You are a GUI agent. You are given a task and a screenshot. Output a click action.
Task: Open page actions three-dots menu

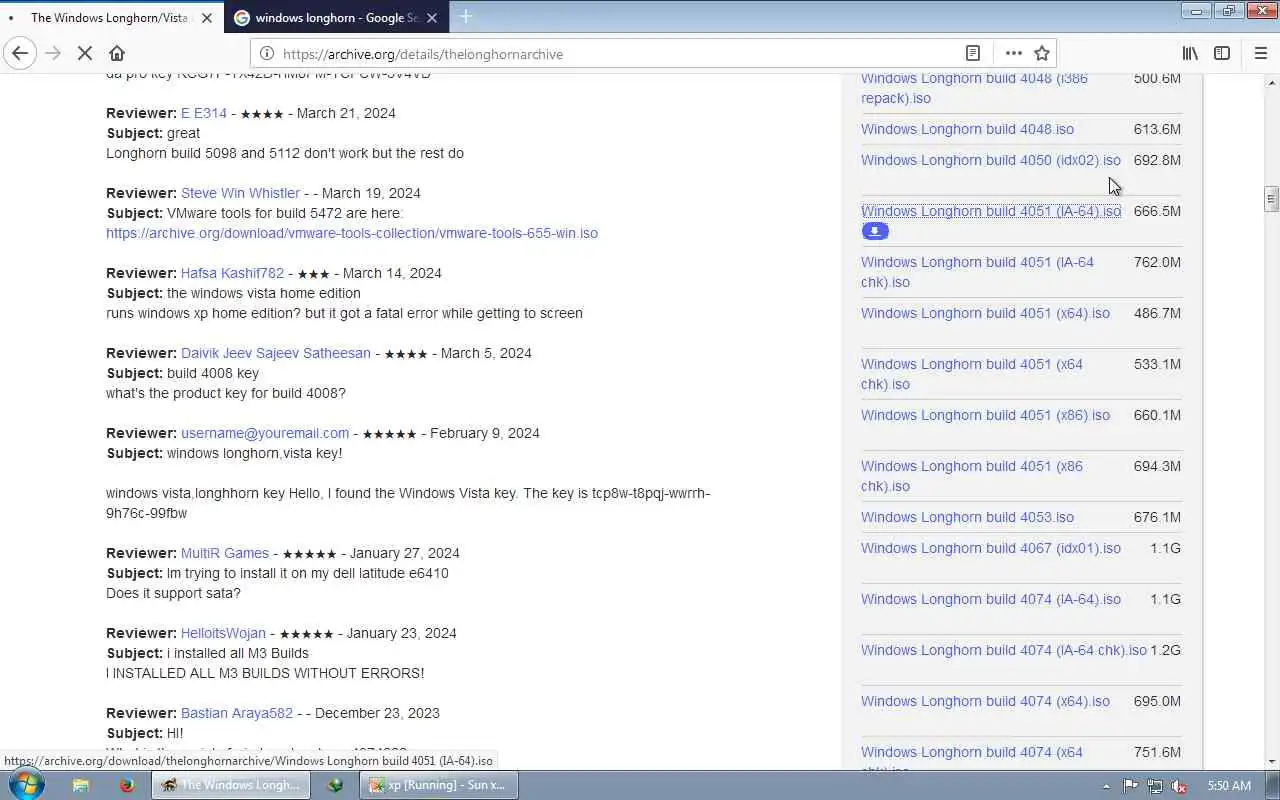point(1013,54)
